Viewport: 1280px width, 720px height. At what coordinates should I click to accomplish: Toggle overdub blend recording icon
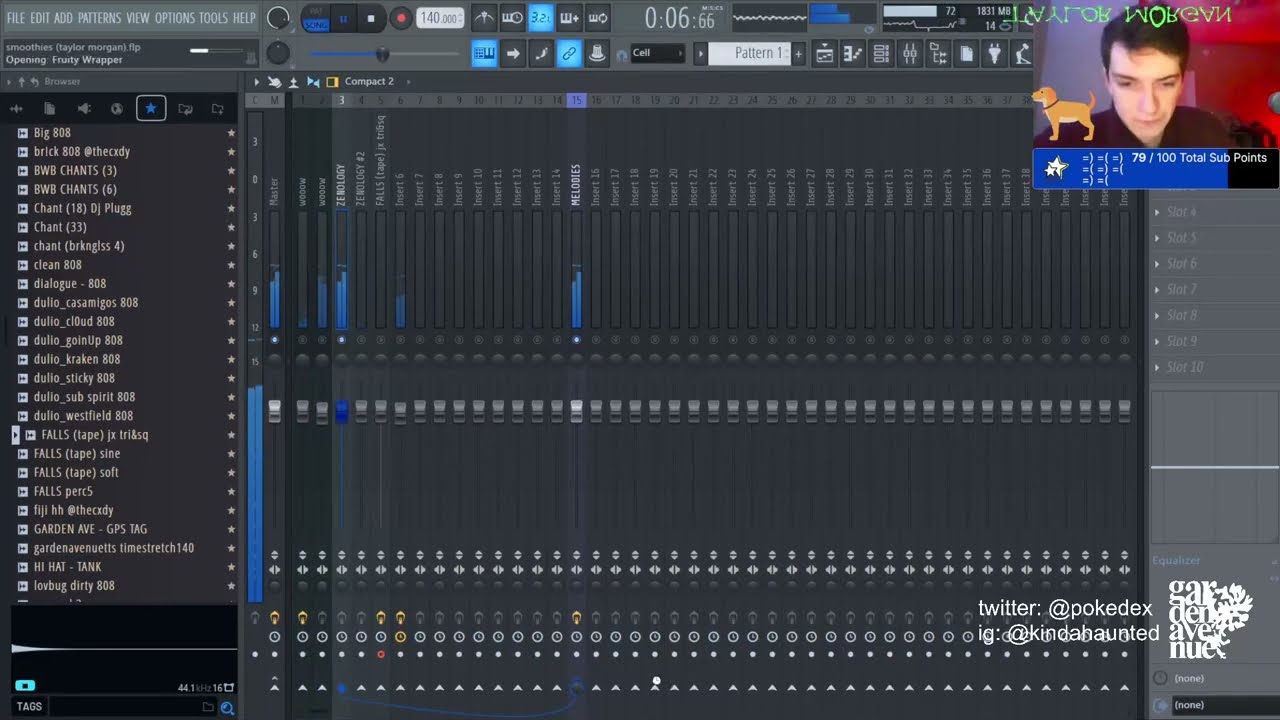pos(569,18)
